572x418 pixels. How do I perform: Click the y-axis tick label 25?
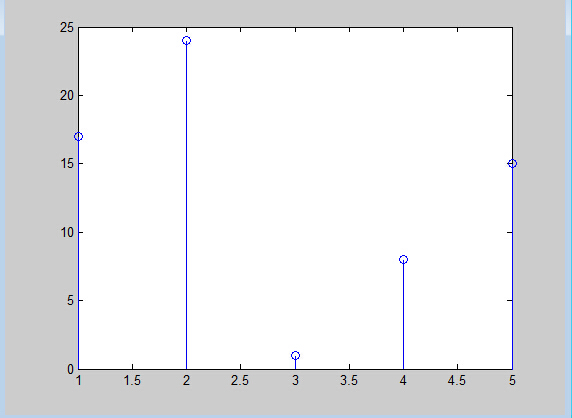coord(67,28)
